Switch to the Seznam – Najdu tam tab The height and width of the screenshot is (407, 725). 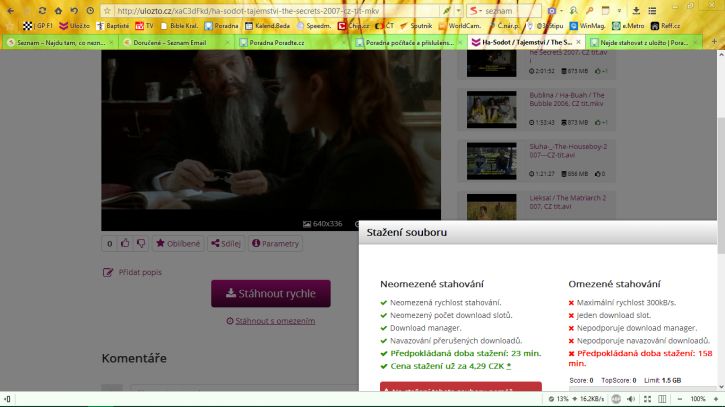(60, 43)
